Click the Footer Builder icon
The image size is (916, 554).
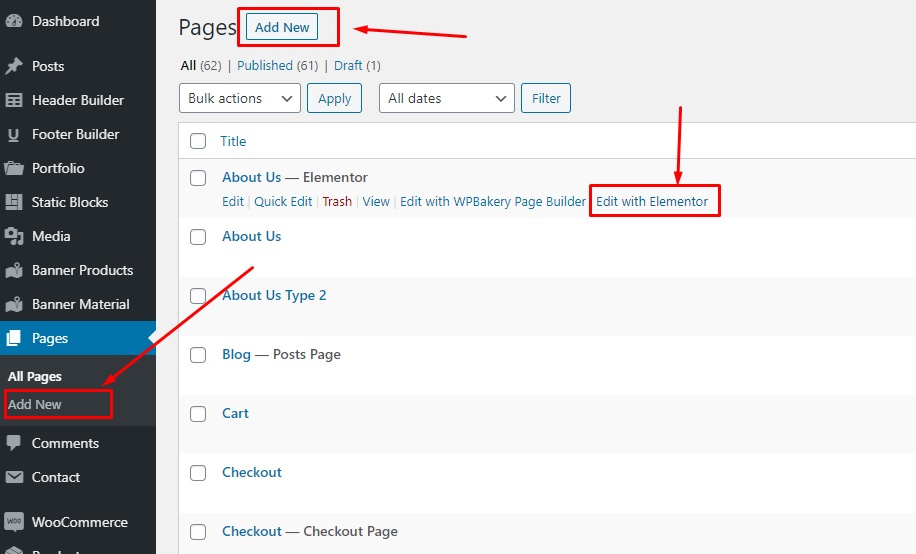click(14, 134)
